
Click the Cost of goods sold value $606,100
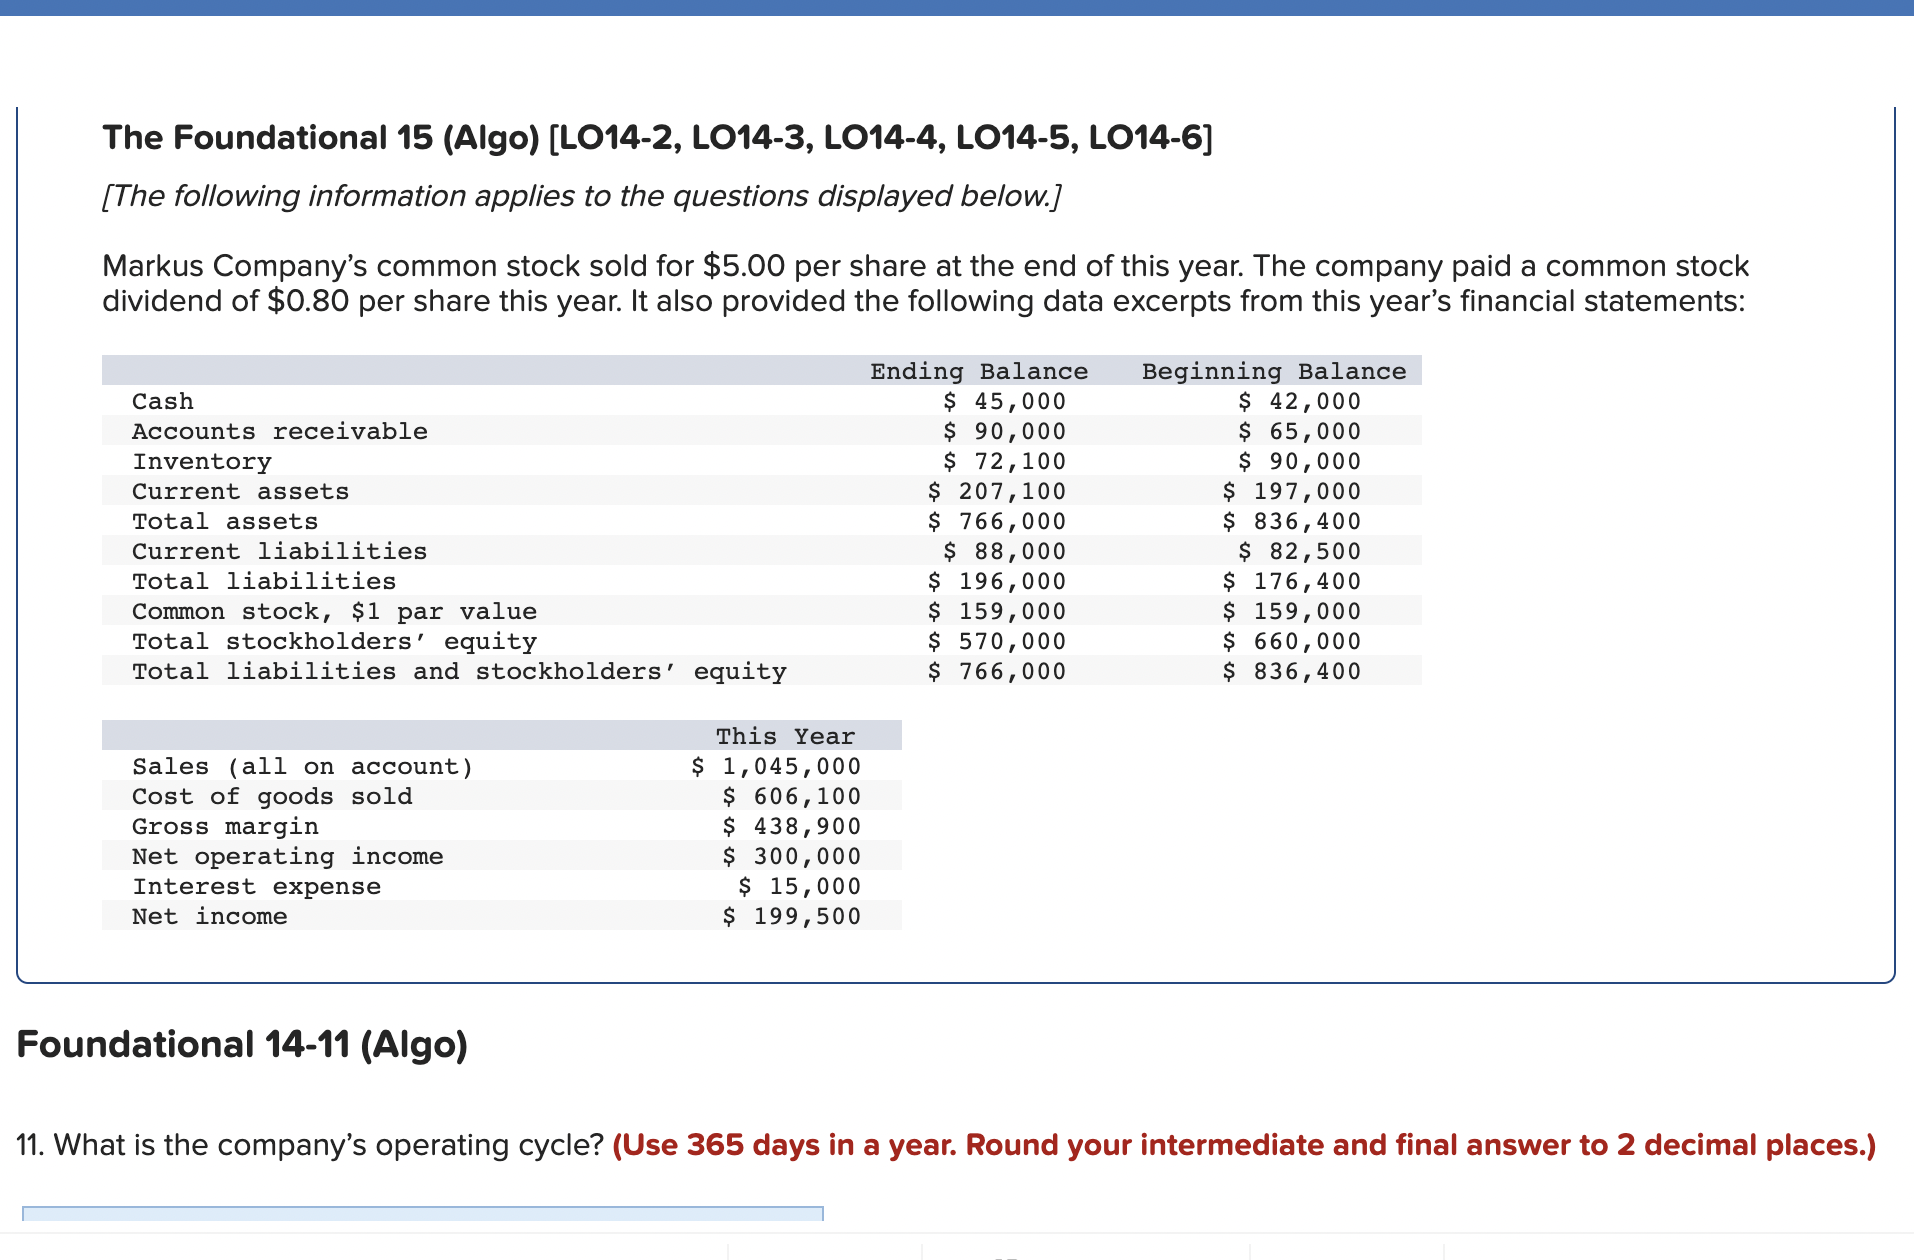point(792,796)
